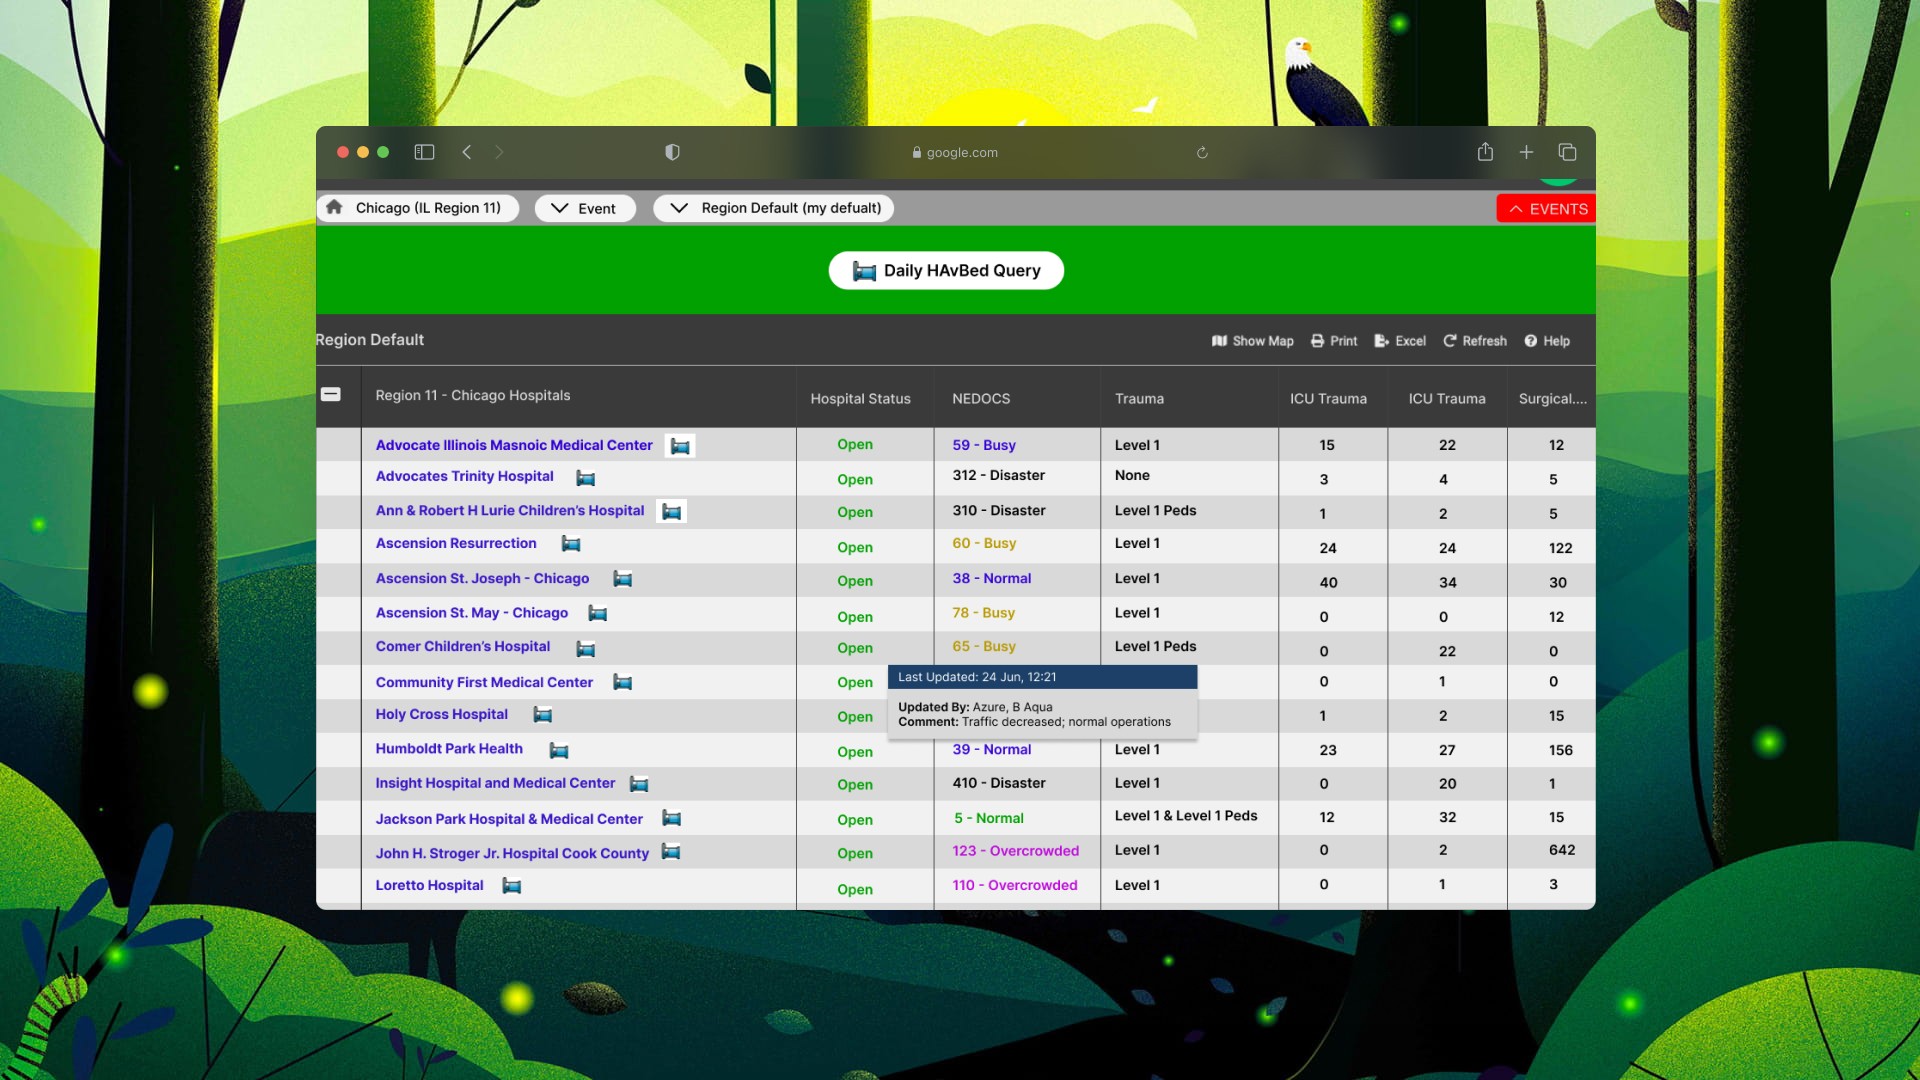Open Jackson Park Hospital & Medical Center
Image resolution: width=1920 pixels, height=1080 pixels.
point(509,819)
